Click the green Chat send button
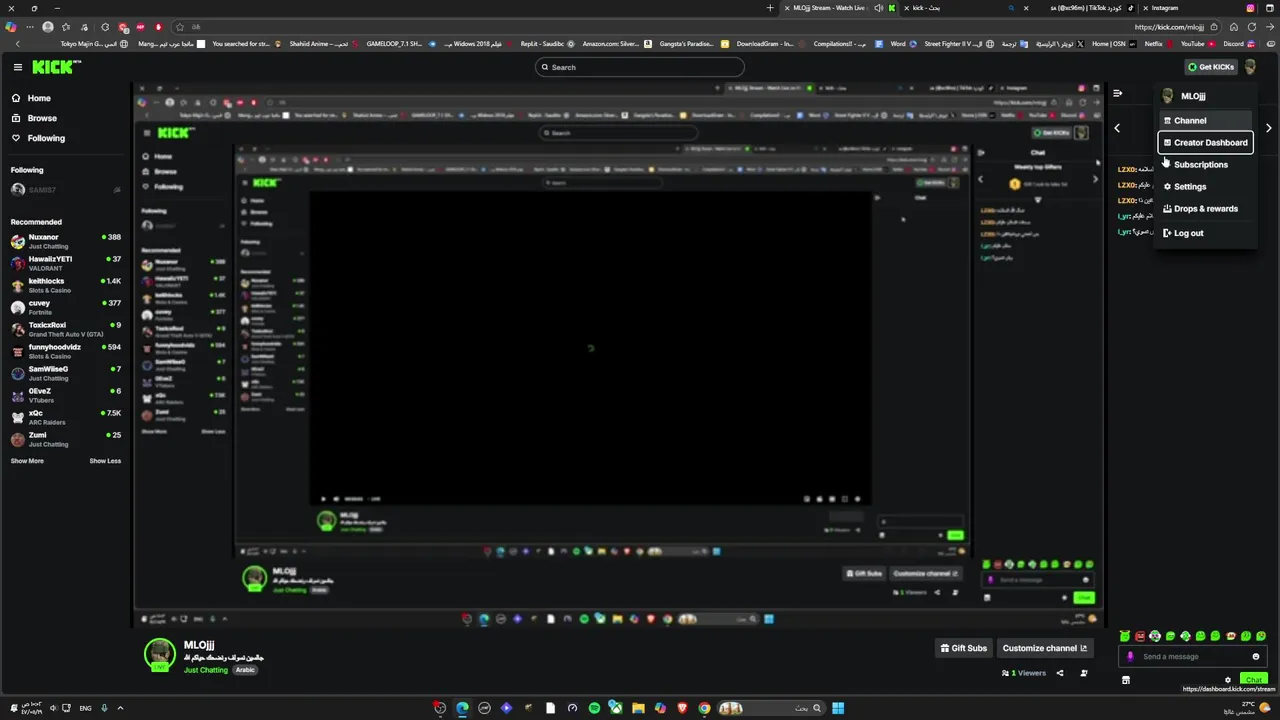This screenshot has width=1280, height=720. coord(1254,680)
